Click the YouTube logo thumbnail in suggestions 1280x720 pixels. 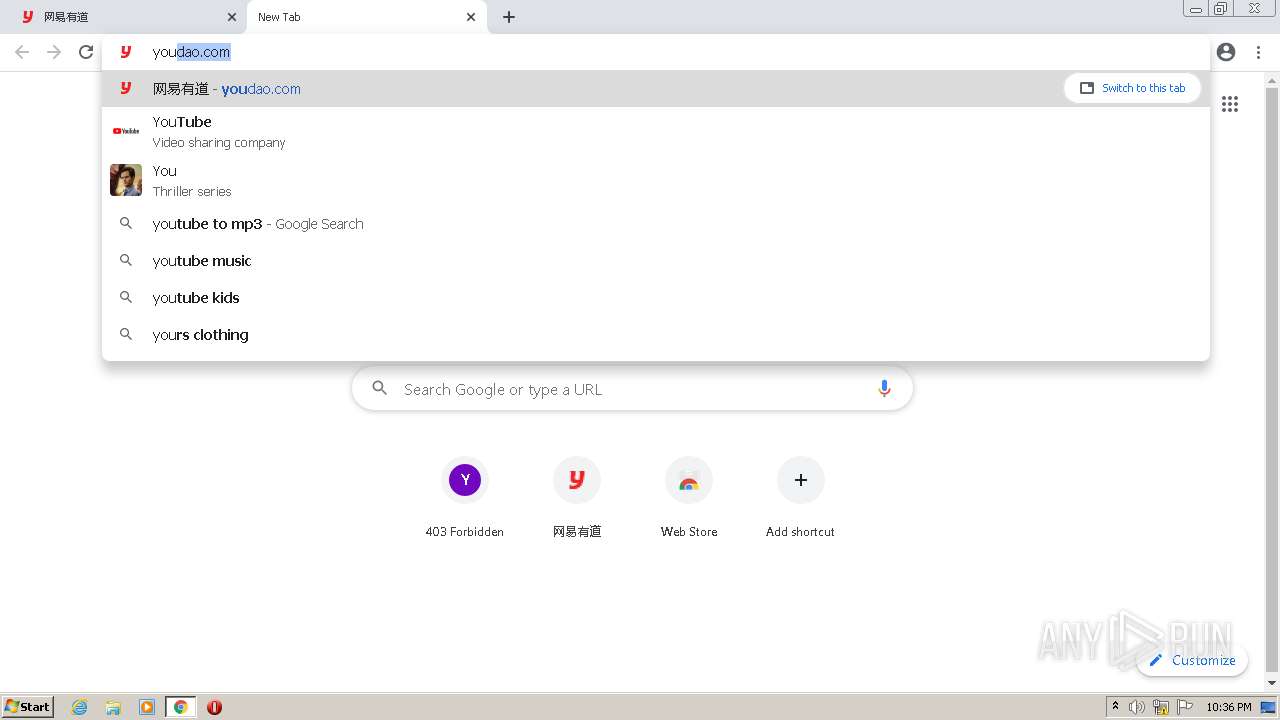tap(126, 131)
